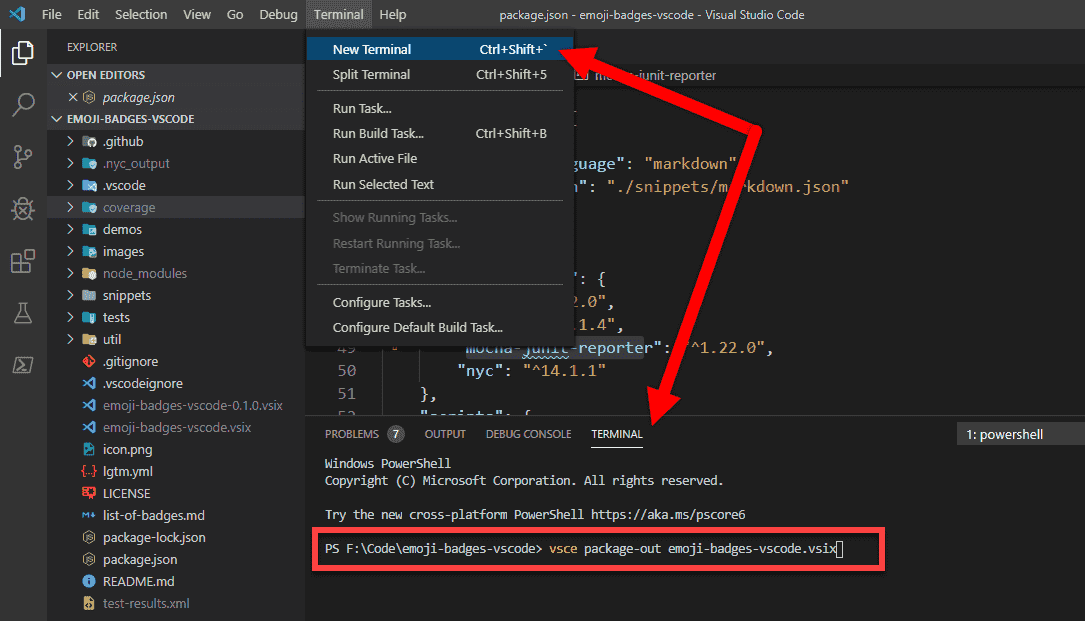Screen dimensions: 1085x621
Task: Expand the coverage folder
Action: coord(70,207)
